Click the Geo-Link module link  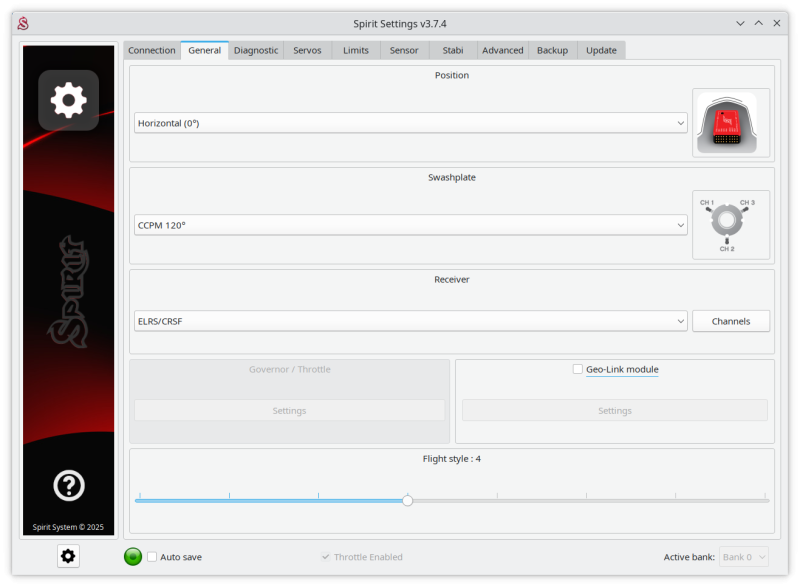624,369
